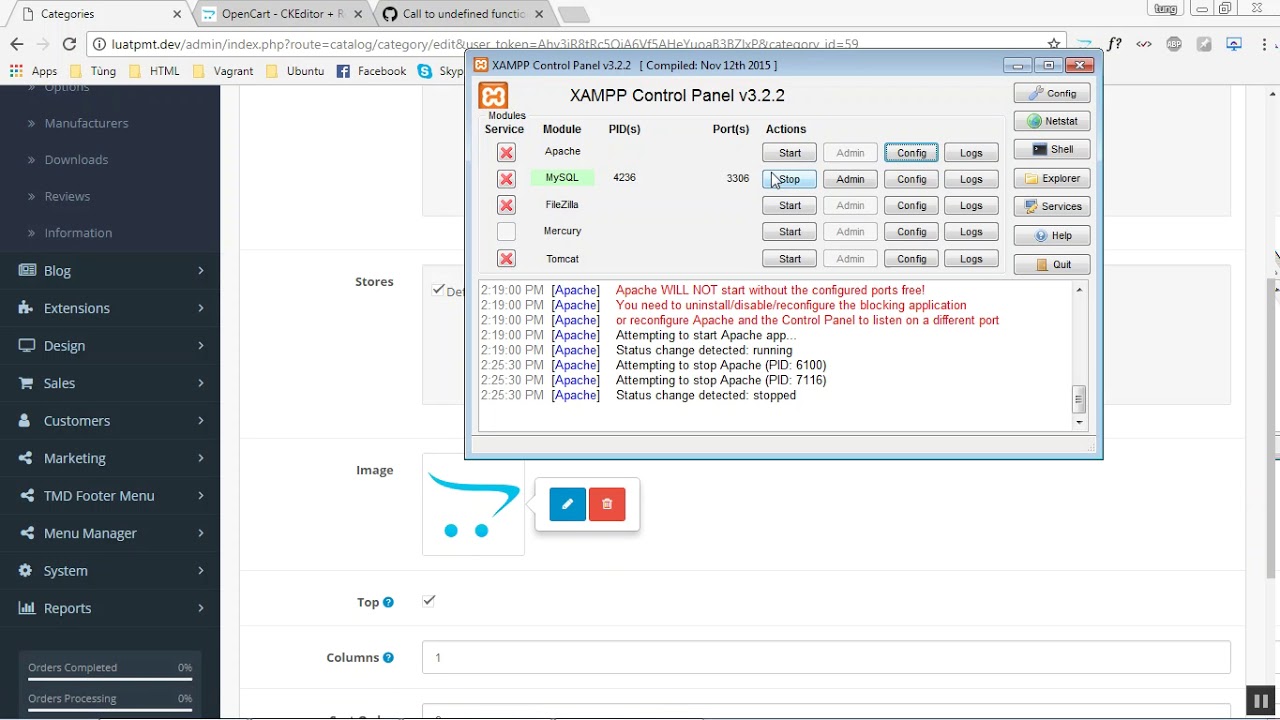Click the category image thumbnail
This screenshot has width=1280, height=720.
pyautogui.click(x=473, y=504)
